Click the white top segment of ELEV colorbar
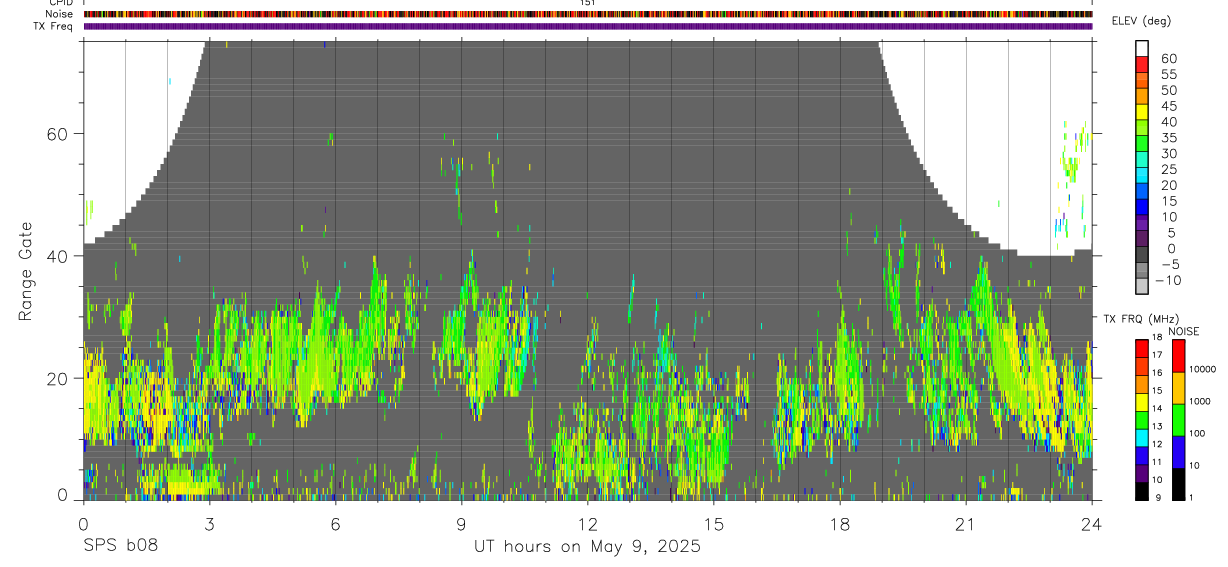The width and height of the screenshot is (1228, 567). [x=1142, y=48]
